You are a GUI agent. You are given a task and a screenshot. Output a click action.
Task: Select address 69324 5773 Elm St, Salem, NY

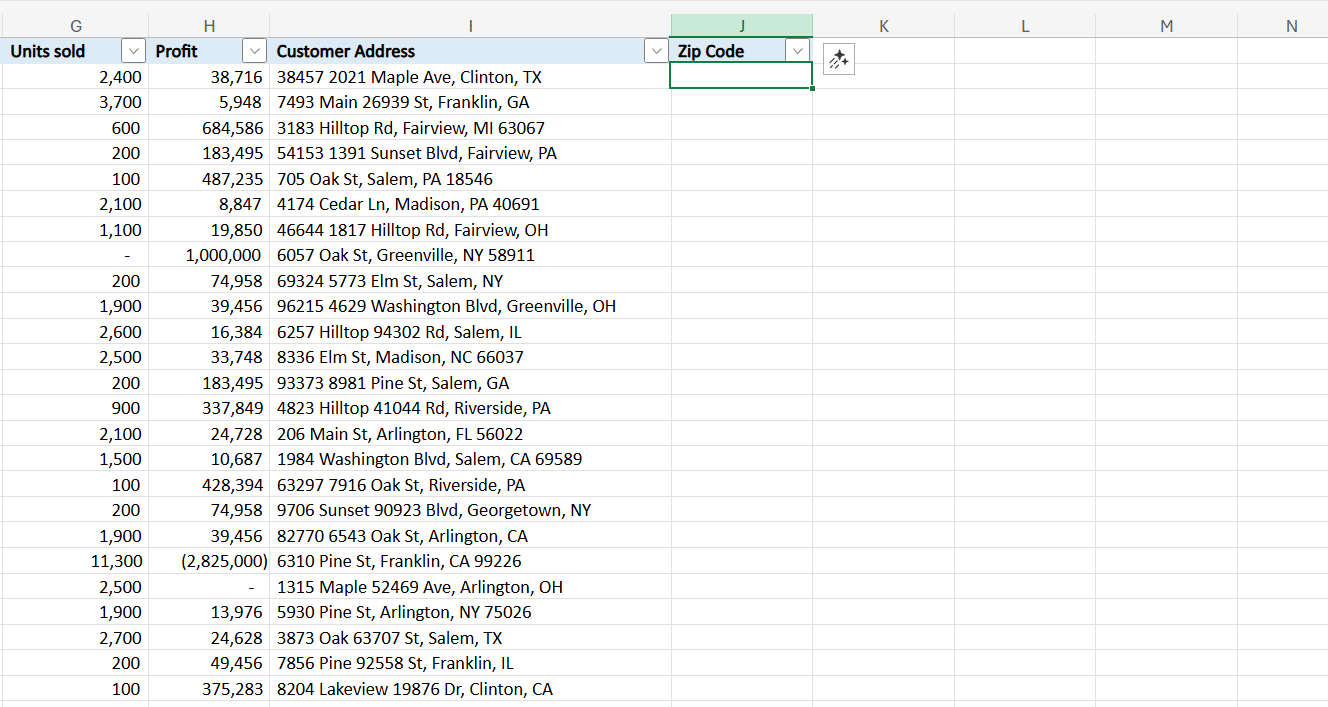coord(470,281)
